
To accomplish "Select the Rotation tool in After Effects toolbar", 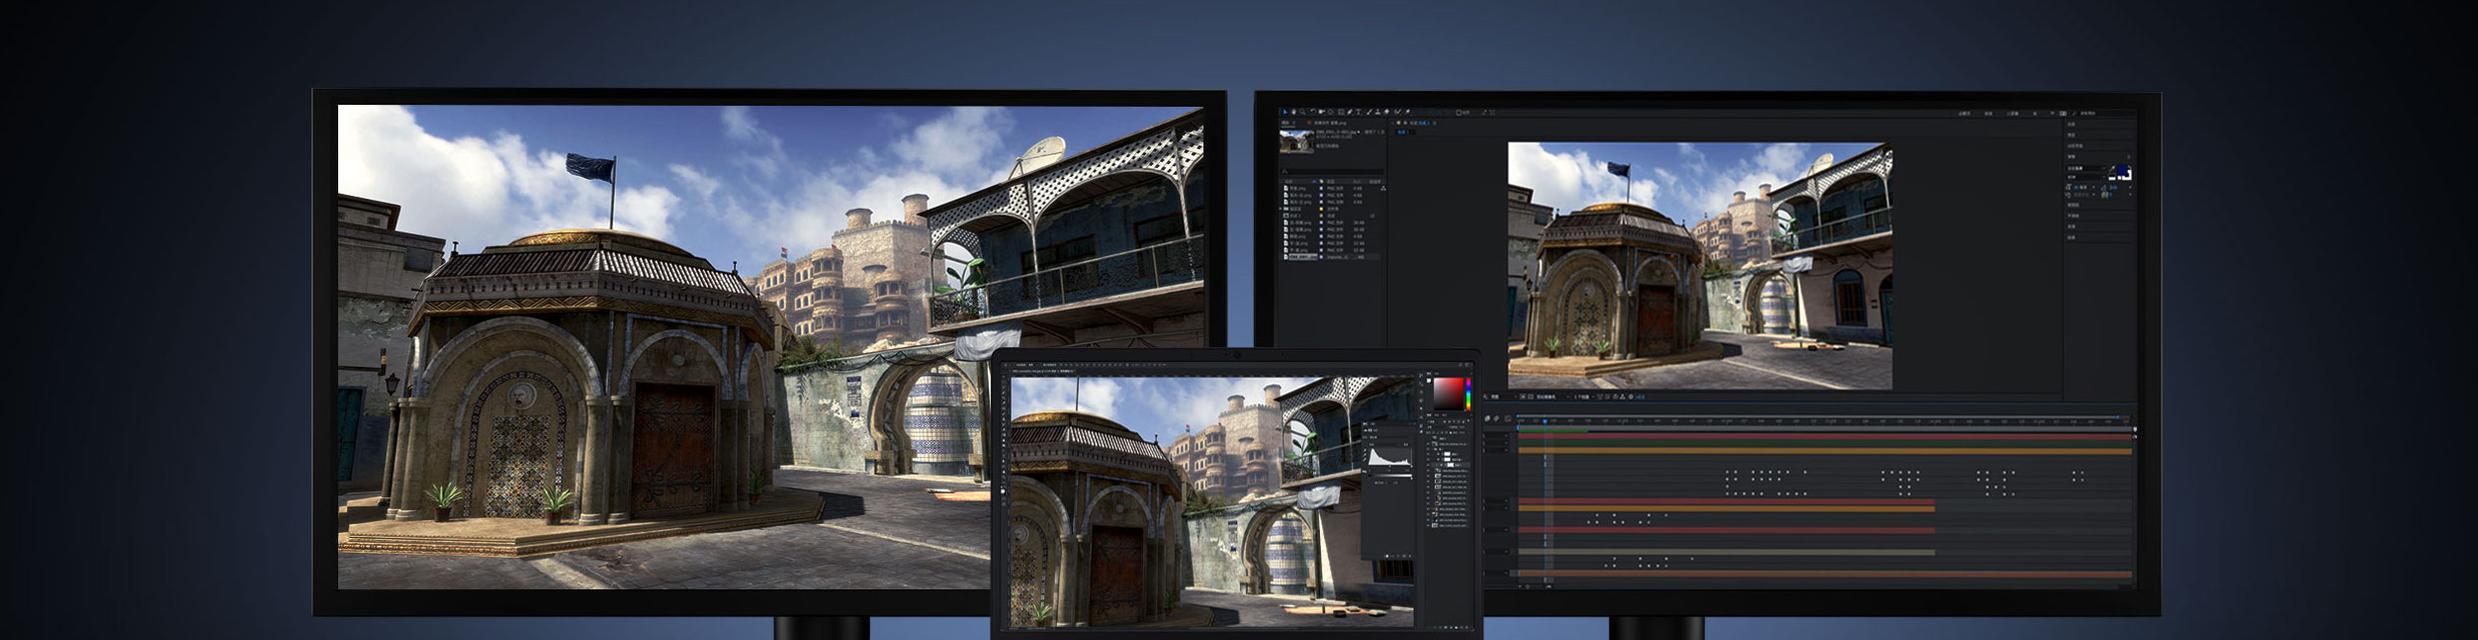I will [1313, 112].
